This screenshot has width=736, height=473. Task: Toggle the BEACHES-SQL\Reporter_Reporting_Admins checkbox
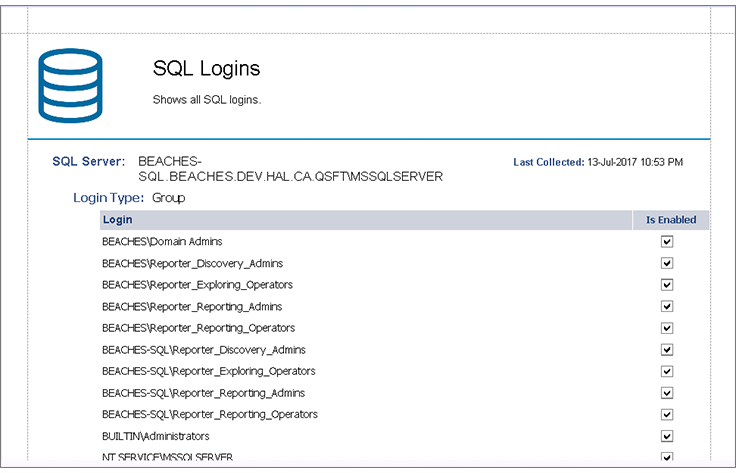pyautogui.click(x=667, y=393)
